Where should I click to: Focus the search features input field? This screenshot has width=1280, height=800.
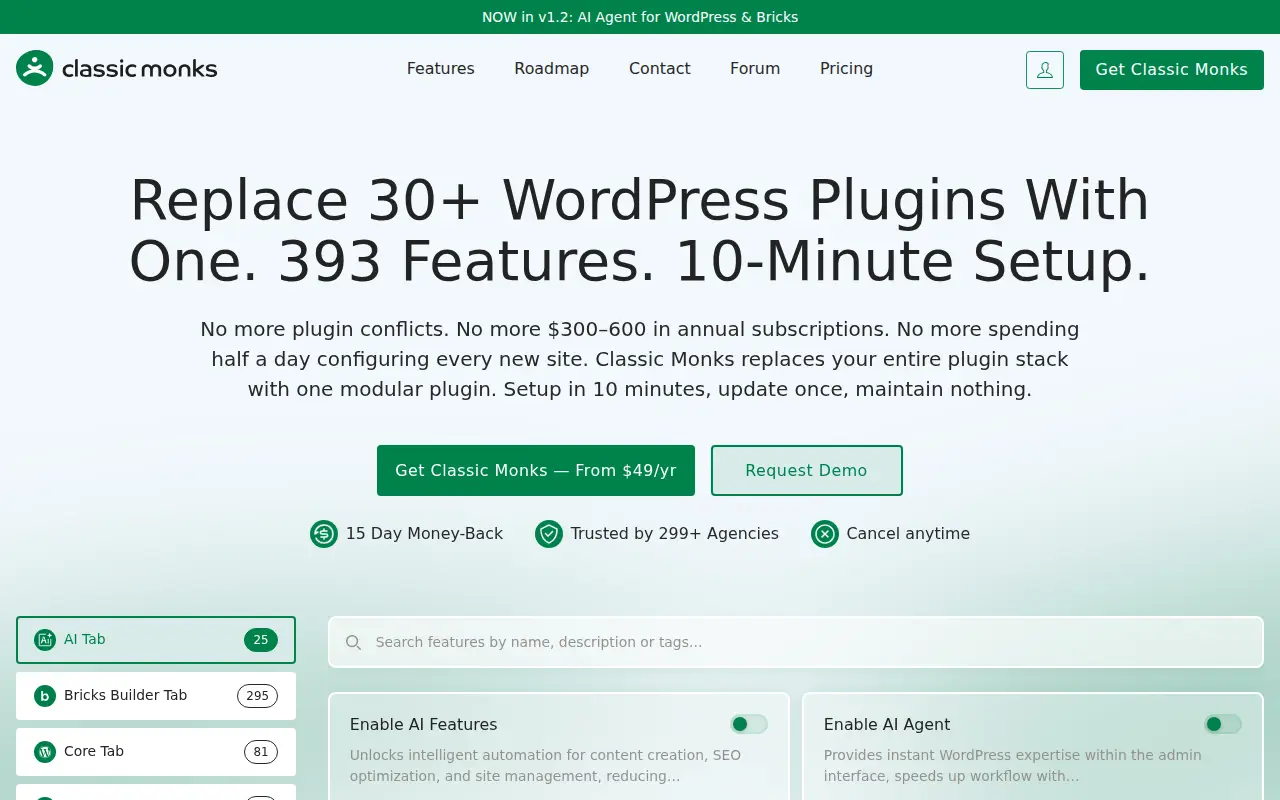(796, 642)
